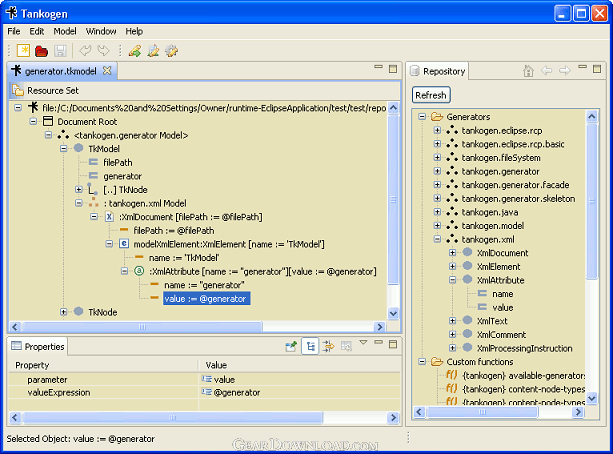Click the modelXmlElement e icon
Viewport: 613px width, 454px height.
point(124,244)
